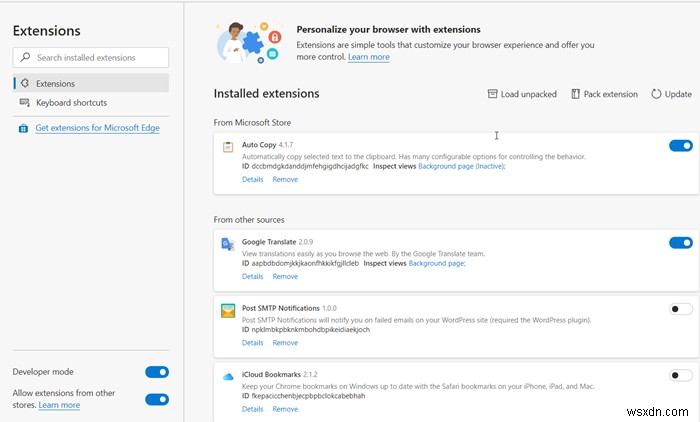Click the Update refresh icon
The width and height of the screenshot is (700, 422).
pyautogui.click(x=656, y=94)
